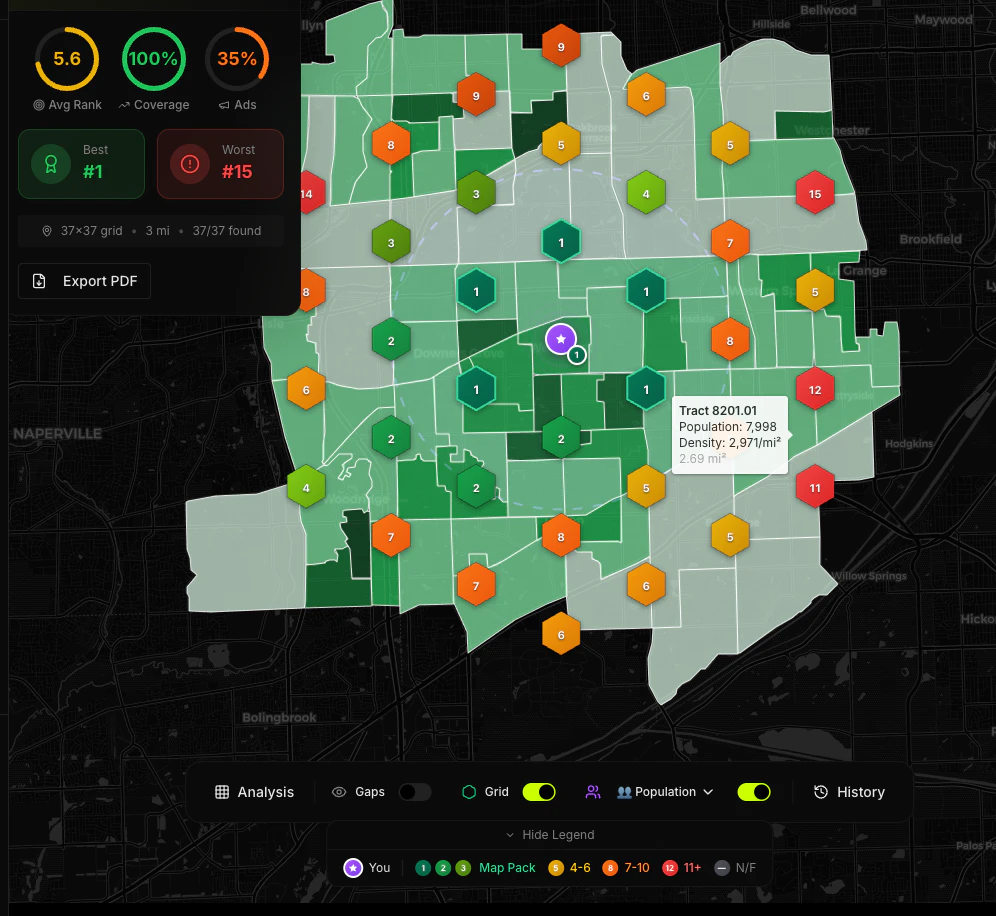Viewport: 996px width, 916px height.
Task: Select the green hexagon Grid icon
Action: (x=468, y=792)
